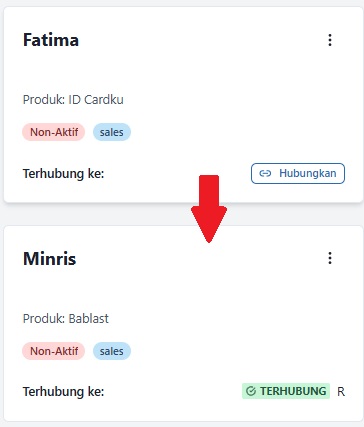This screenshot has height=427, width=364.
Task: Open the three-dot menu on Fatima card
Action: (x=330, y=40)
